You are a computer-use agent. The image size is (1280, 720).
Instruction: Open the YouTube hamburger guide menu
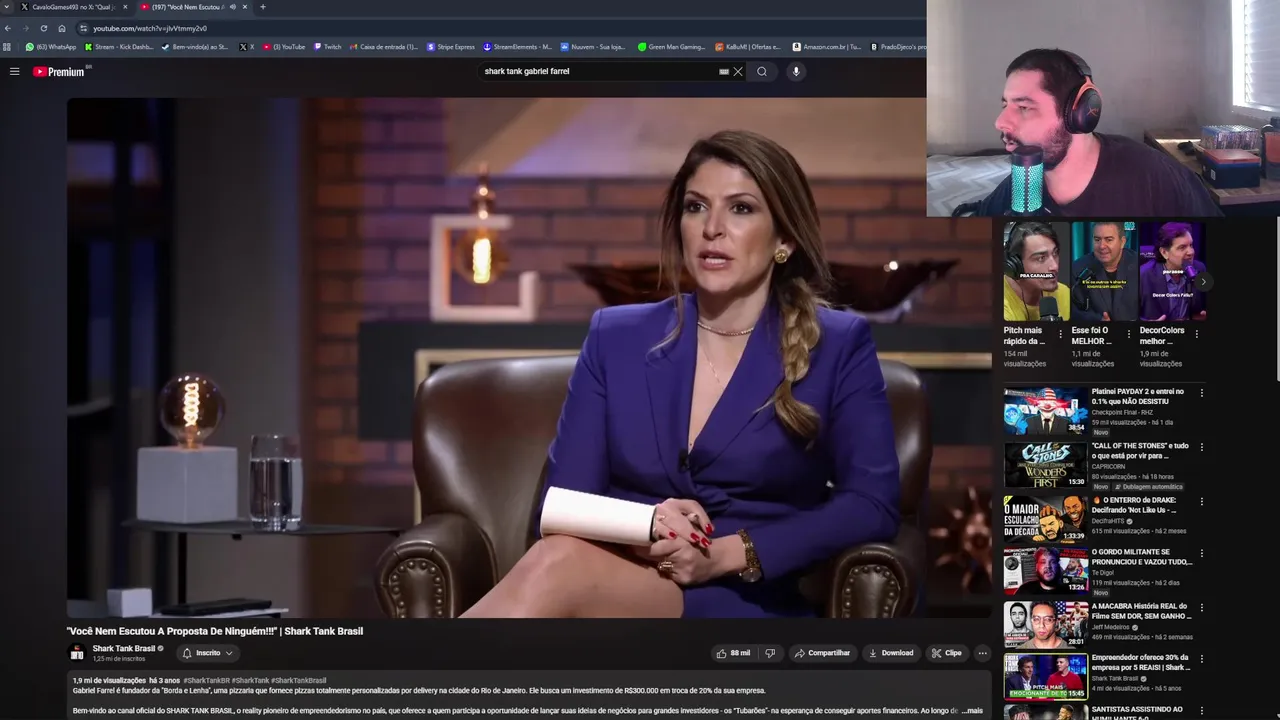(14, 71)
